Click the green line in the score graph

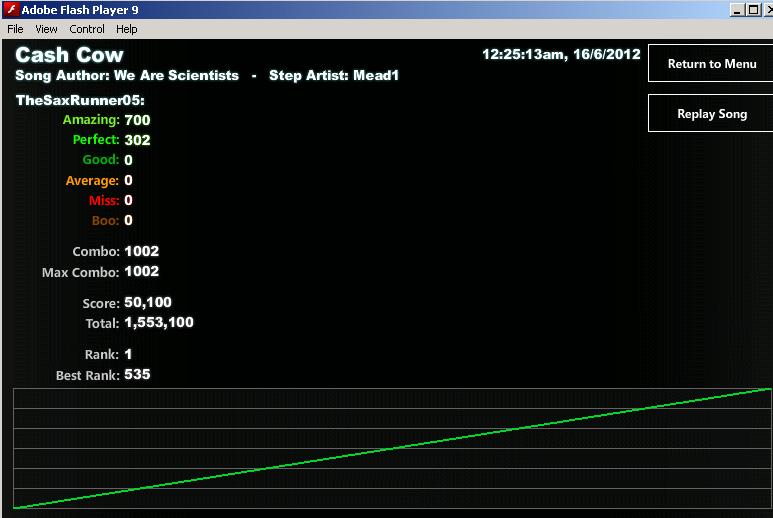(x=392, y=448)
